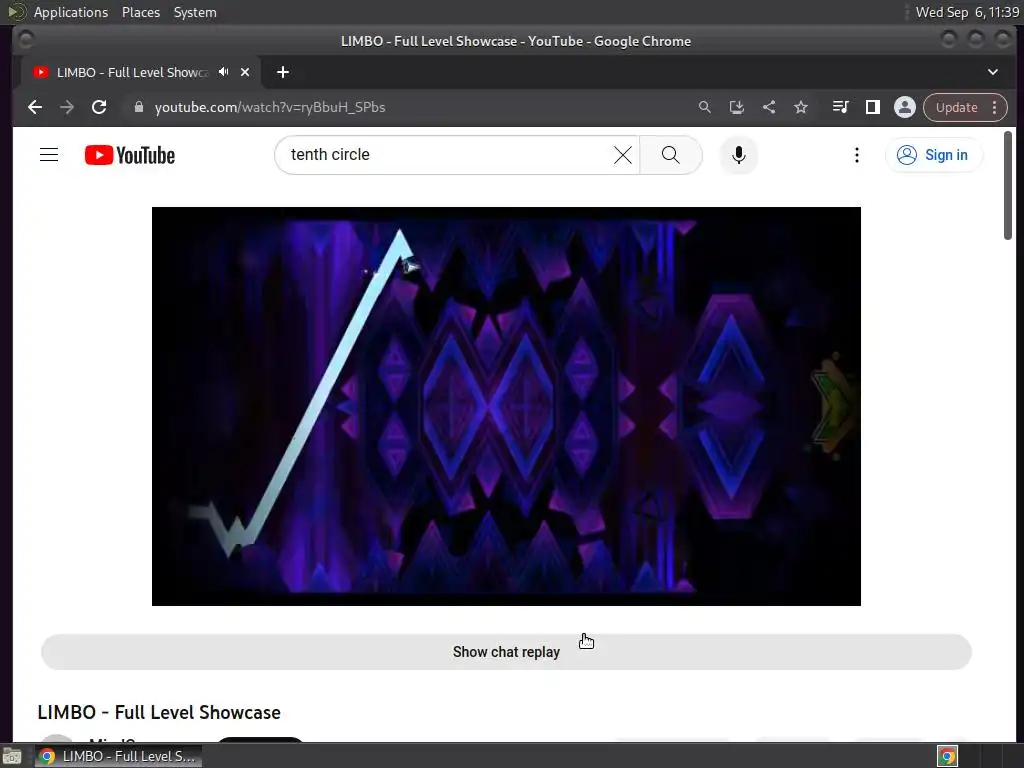1024x768 pixels.
Task: Click the show desktop icon in bottom panel
Action: coord(12,757)
